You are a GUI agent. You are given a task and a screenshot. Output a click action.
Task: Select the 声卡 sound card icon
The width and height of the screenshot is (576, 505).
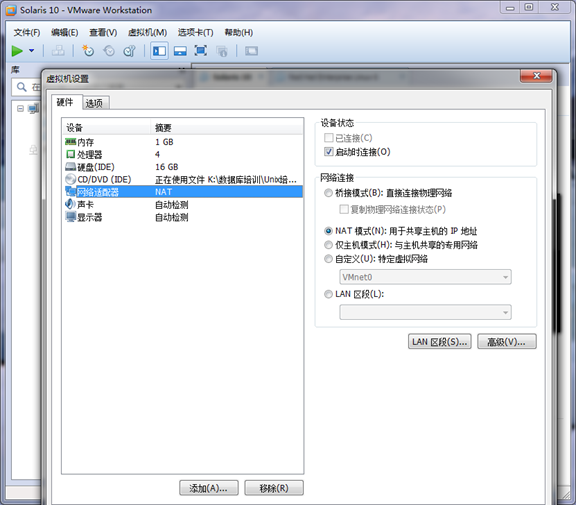(70, 204)
